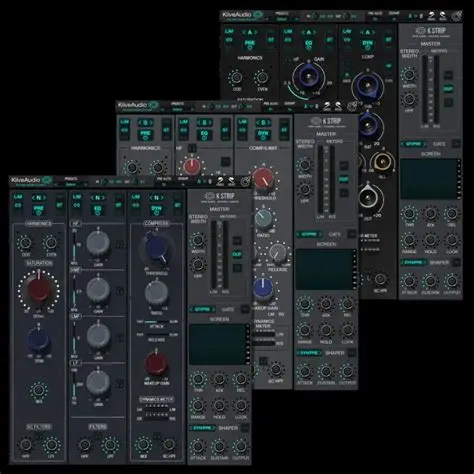
Task: Click the blue Trim knob in front window
Action: (x=39, y=340)
